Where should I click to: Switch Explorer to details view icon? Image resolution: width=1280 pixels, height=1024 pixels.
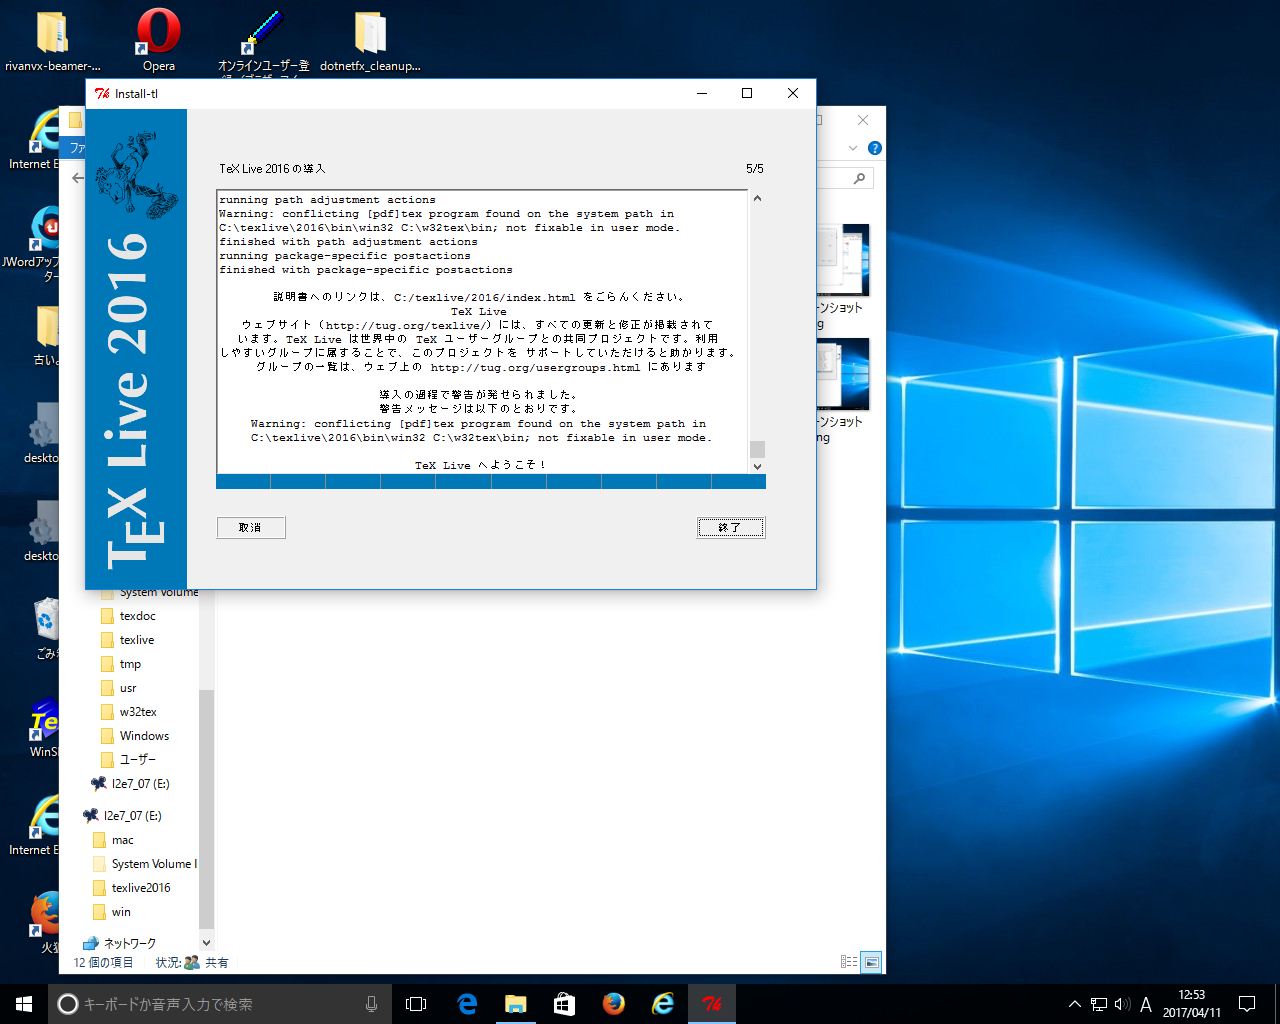coord(849,962)
